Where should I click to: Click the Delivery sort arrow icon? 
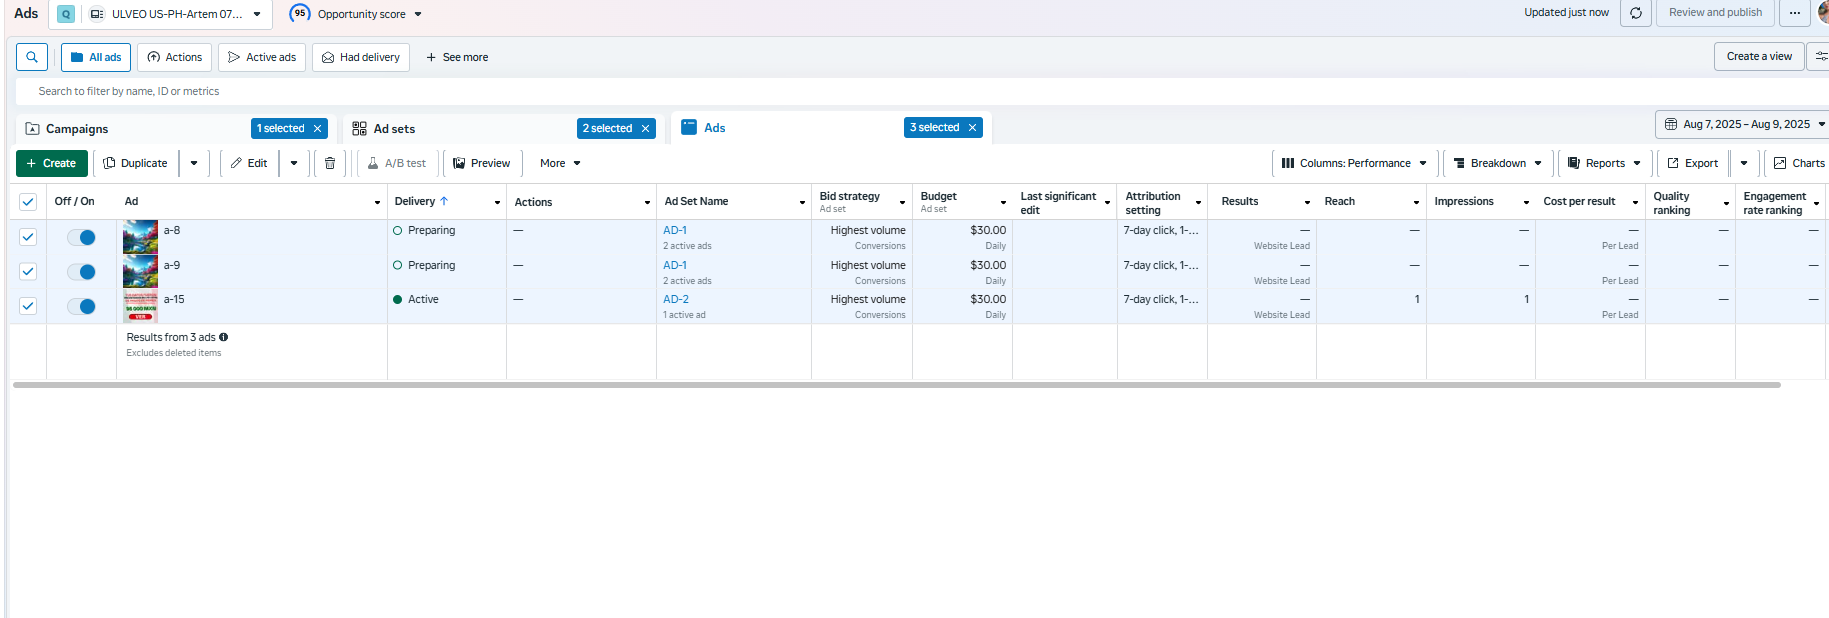point(444,201)
